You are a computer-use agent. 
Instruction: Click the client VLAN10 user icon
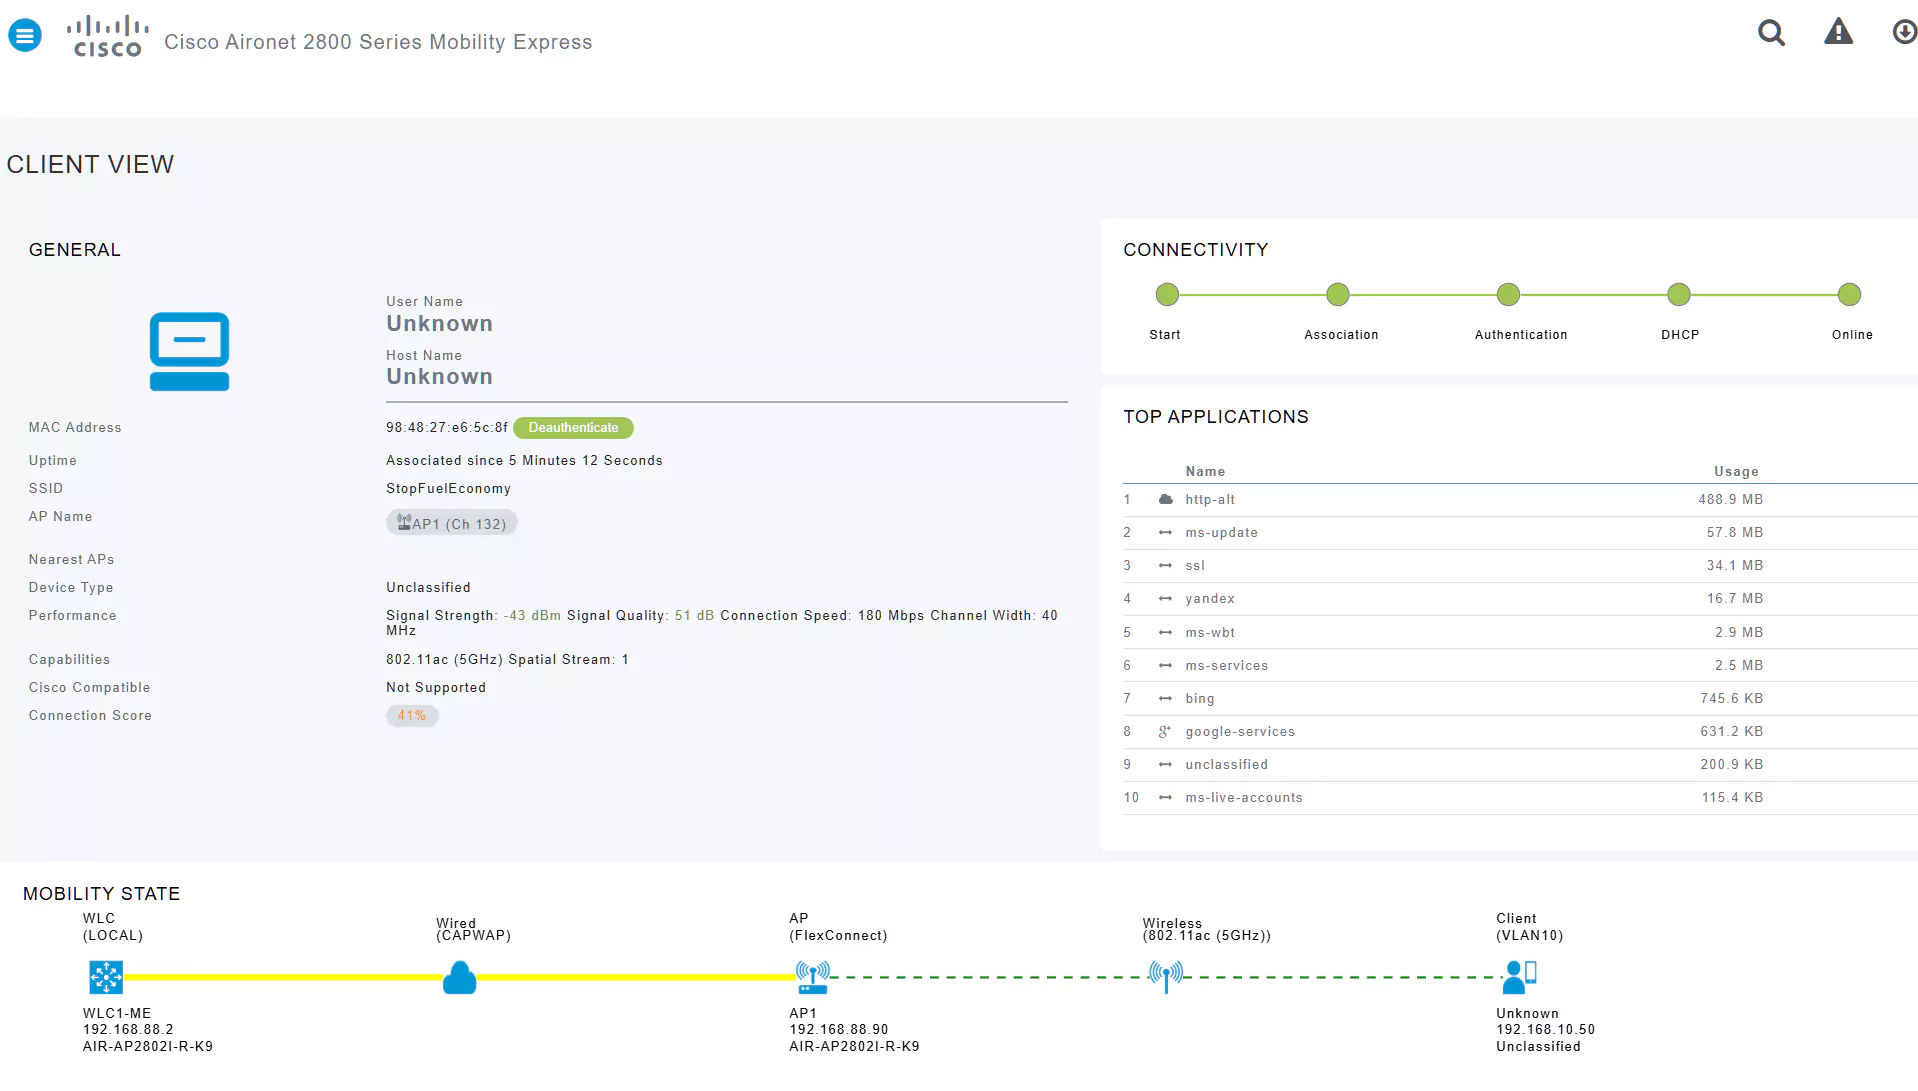tap(1519, 976)
